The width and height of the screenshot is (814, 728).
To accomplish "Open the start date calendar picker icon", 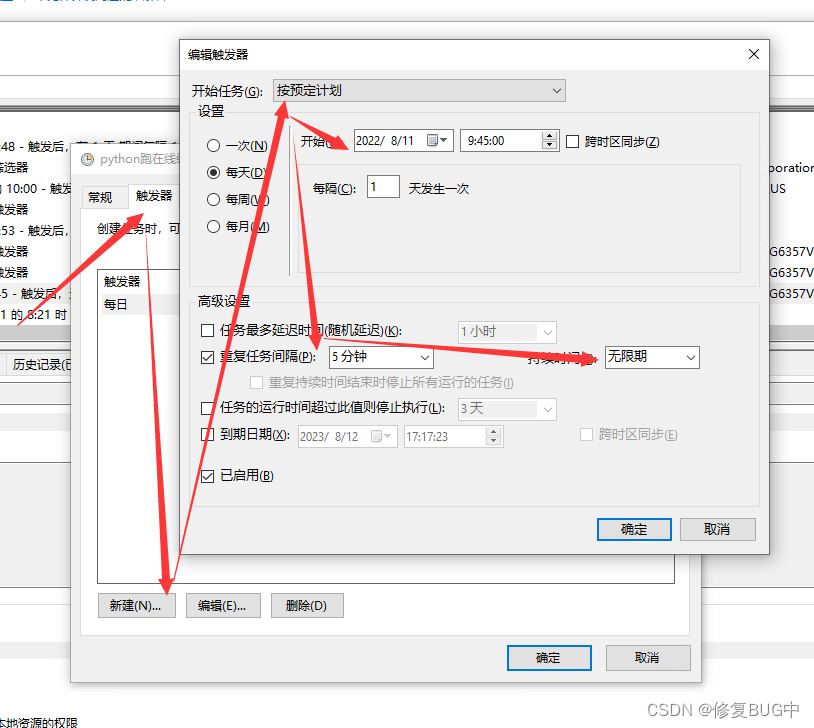I will [436, 140].
